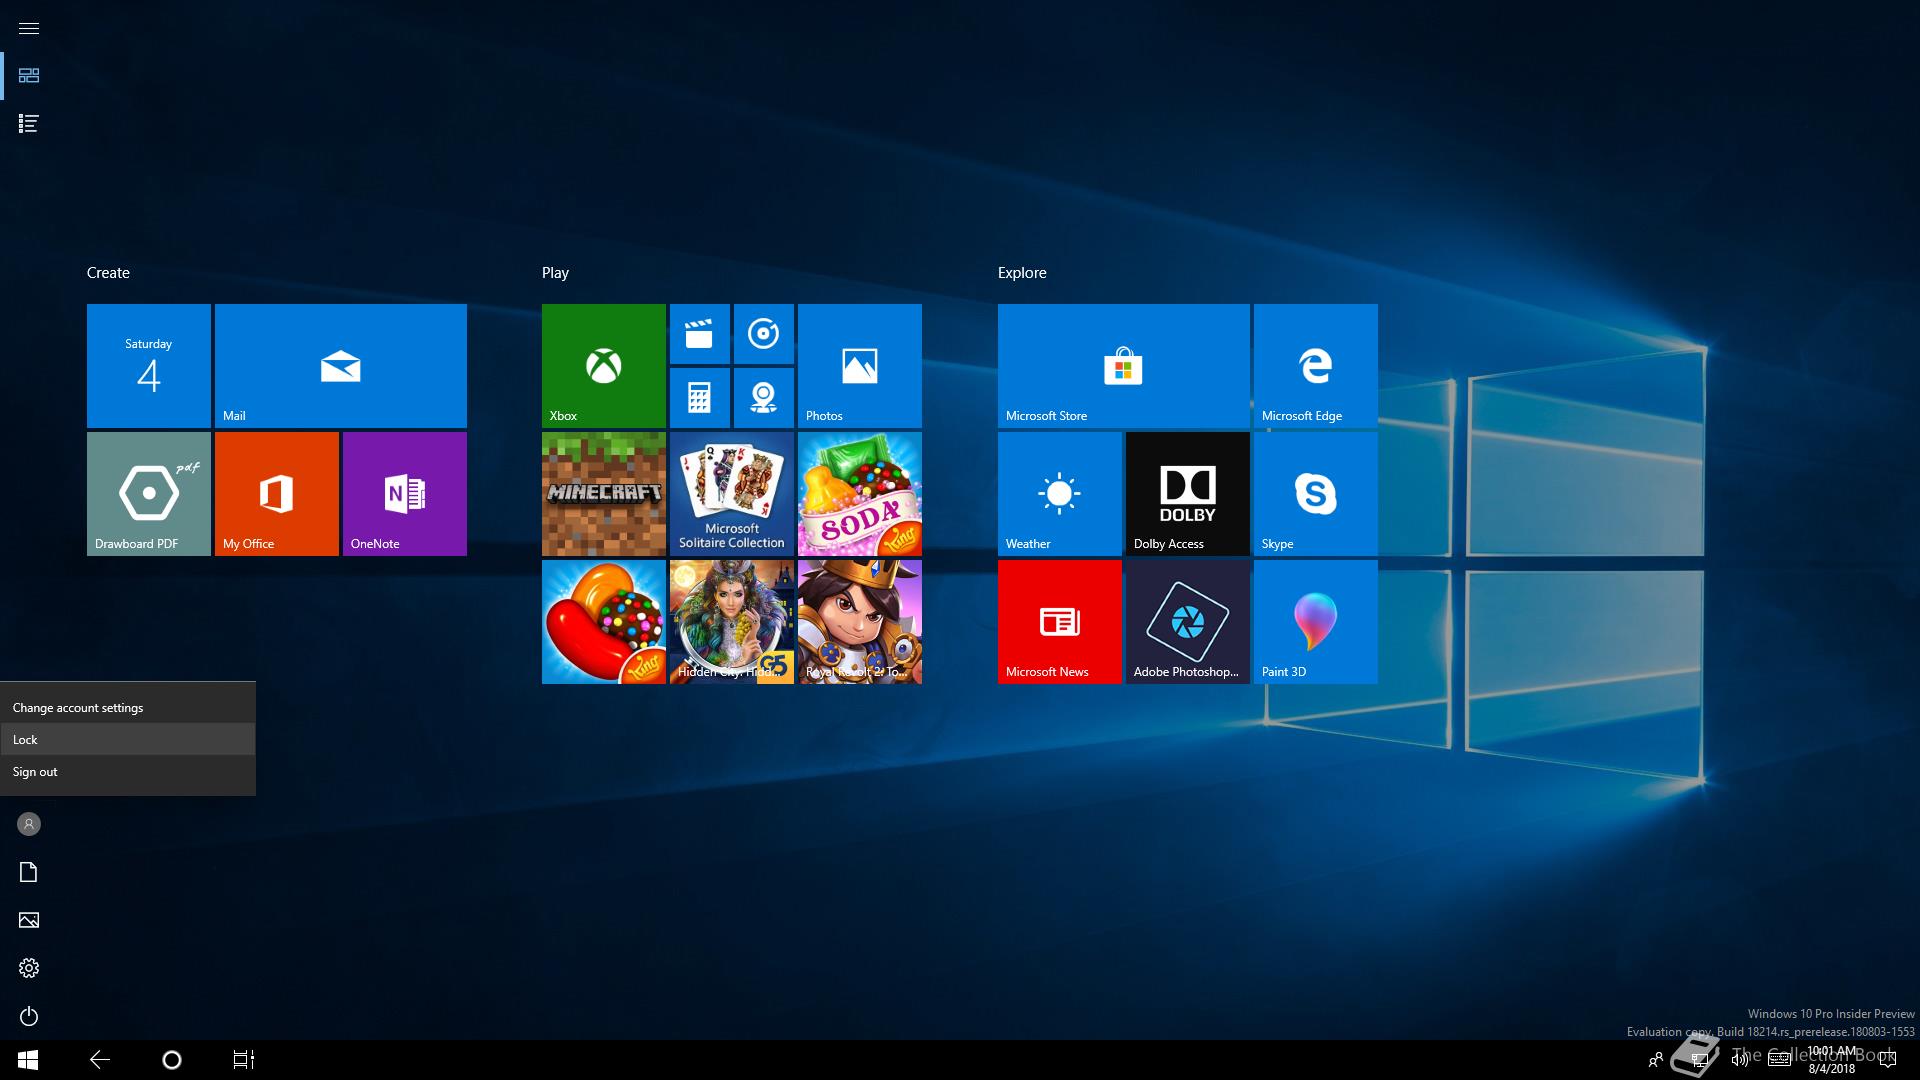This screenshot has height=1080, width=1920.
Task: Open the Mail tile
Action: [x=341, y=366]
